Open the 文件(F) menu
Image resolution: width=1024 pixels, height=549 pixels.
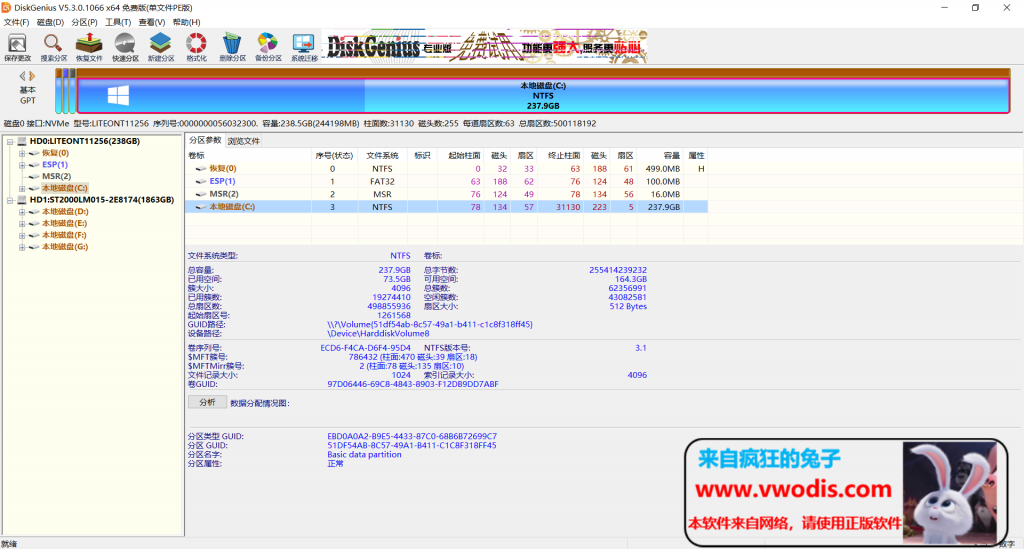pos(16,22)
